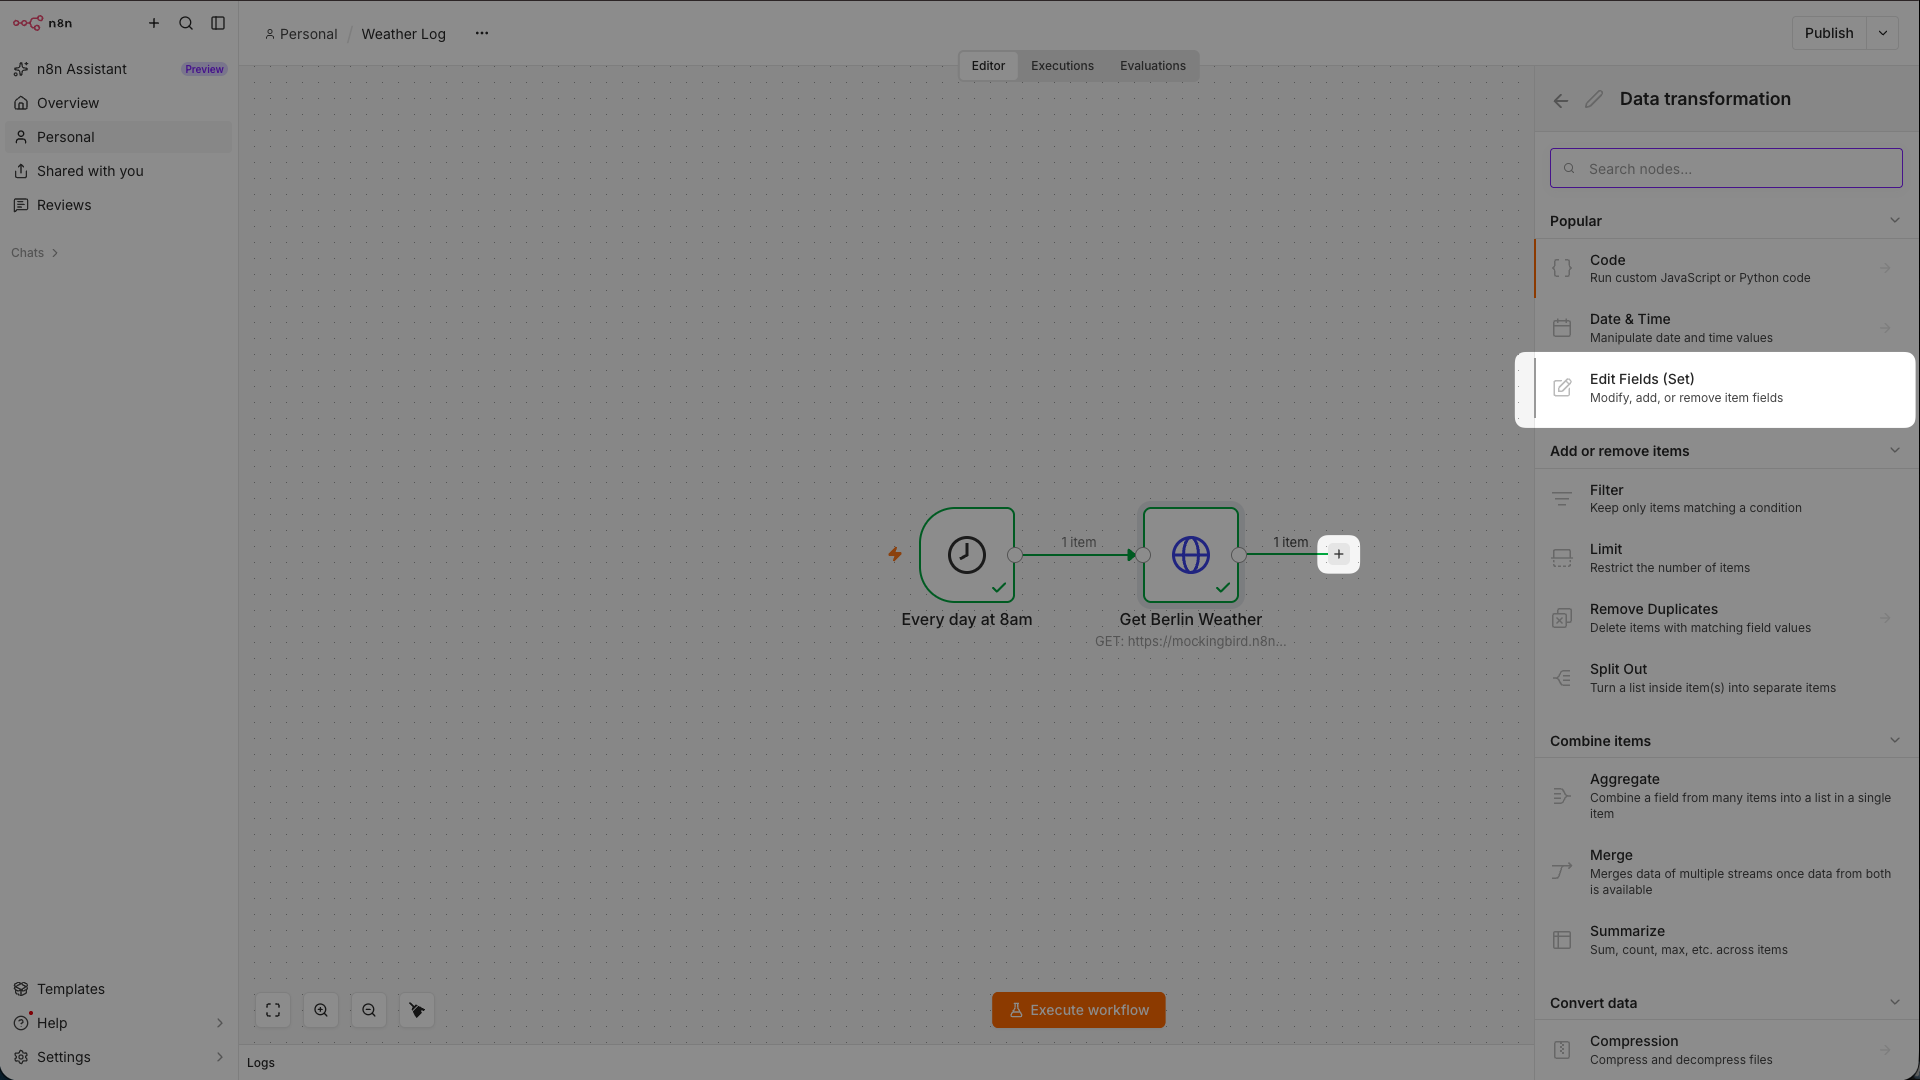This screenshot has height=1080, width=1920.
Task: Click the Every day at 8am schedule node
Action: click(x=967, y=555)
